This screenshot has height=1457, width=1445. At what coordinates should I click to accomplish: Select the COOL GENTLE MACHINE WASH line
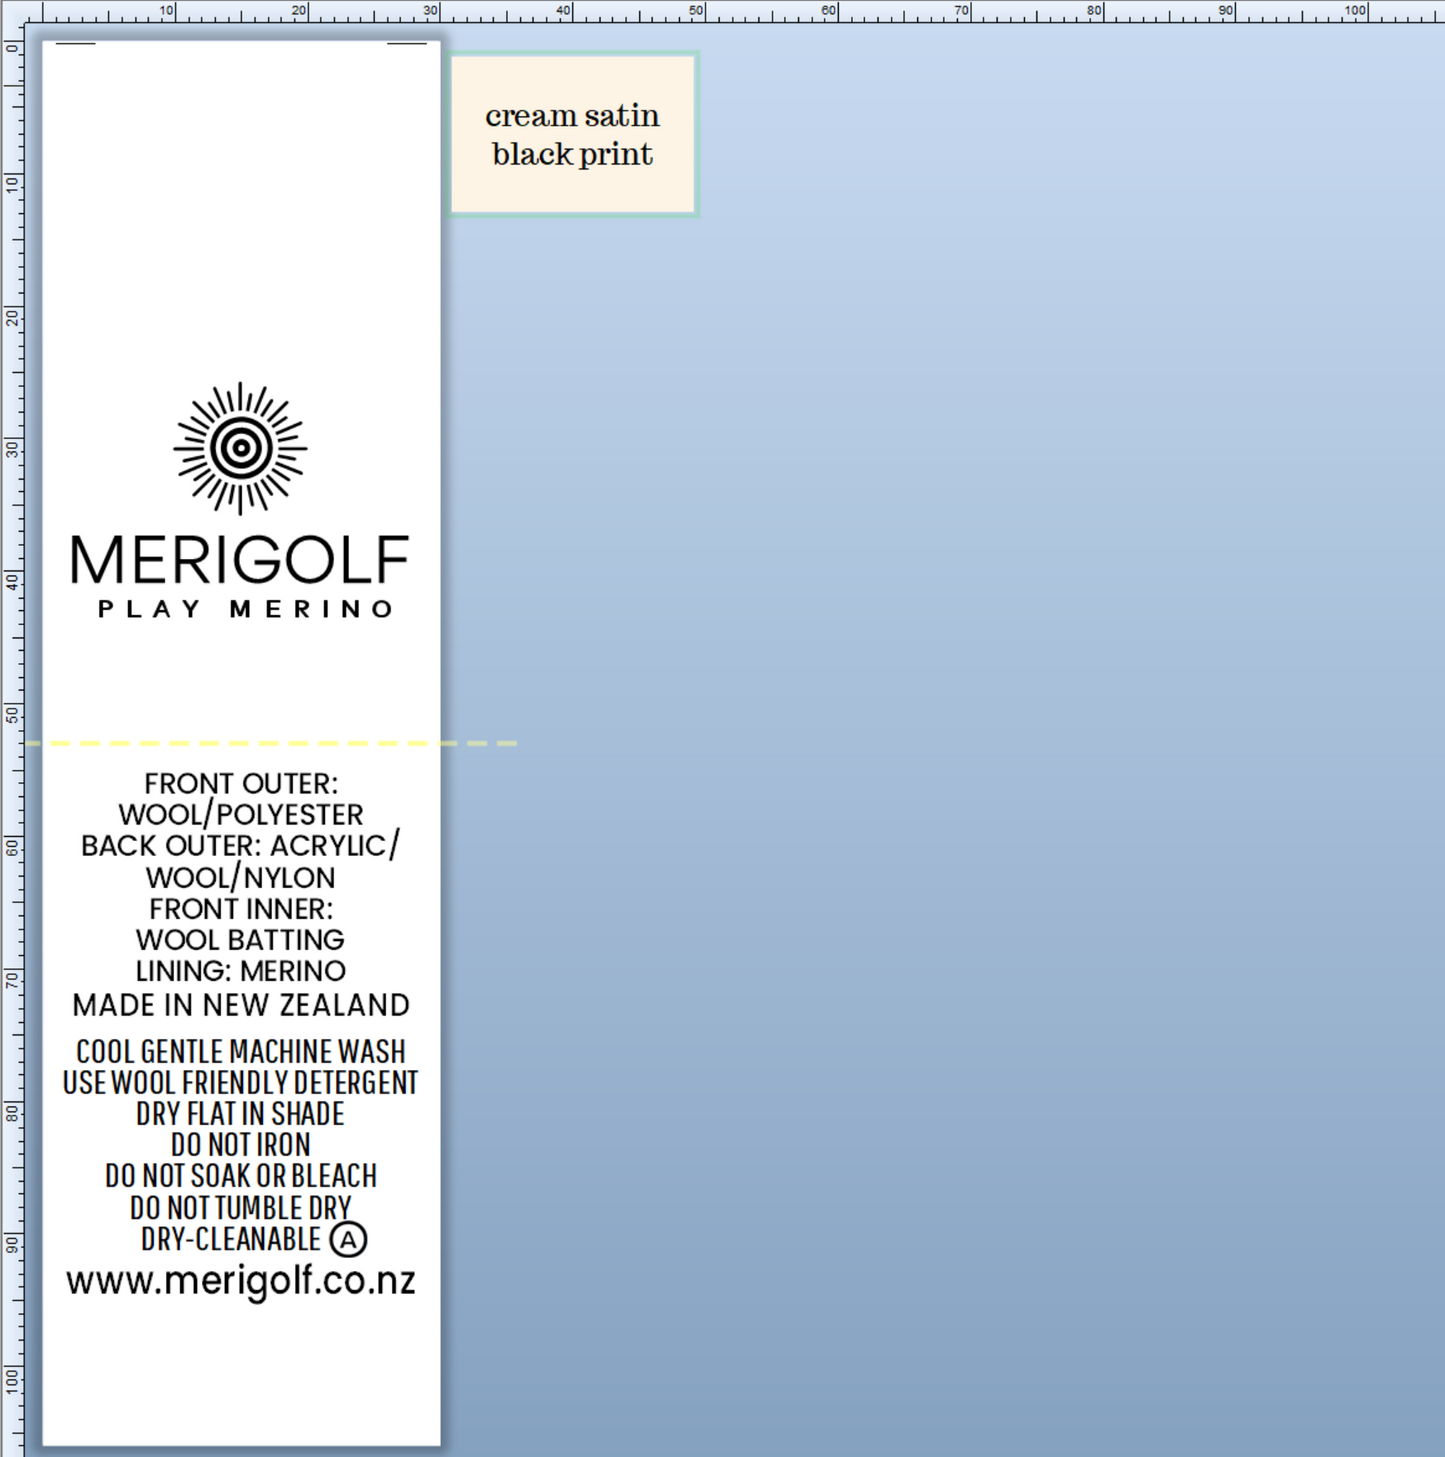point(240,1052)
